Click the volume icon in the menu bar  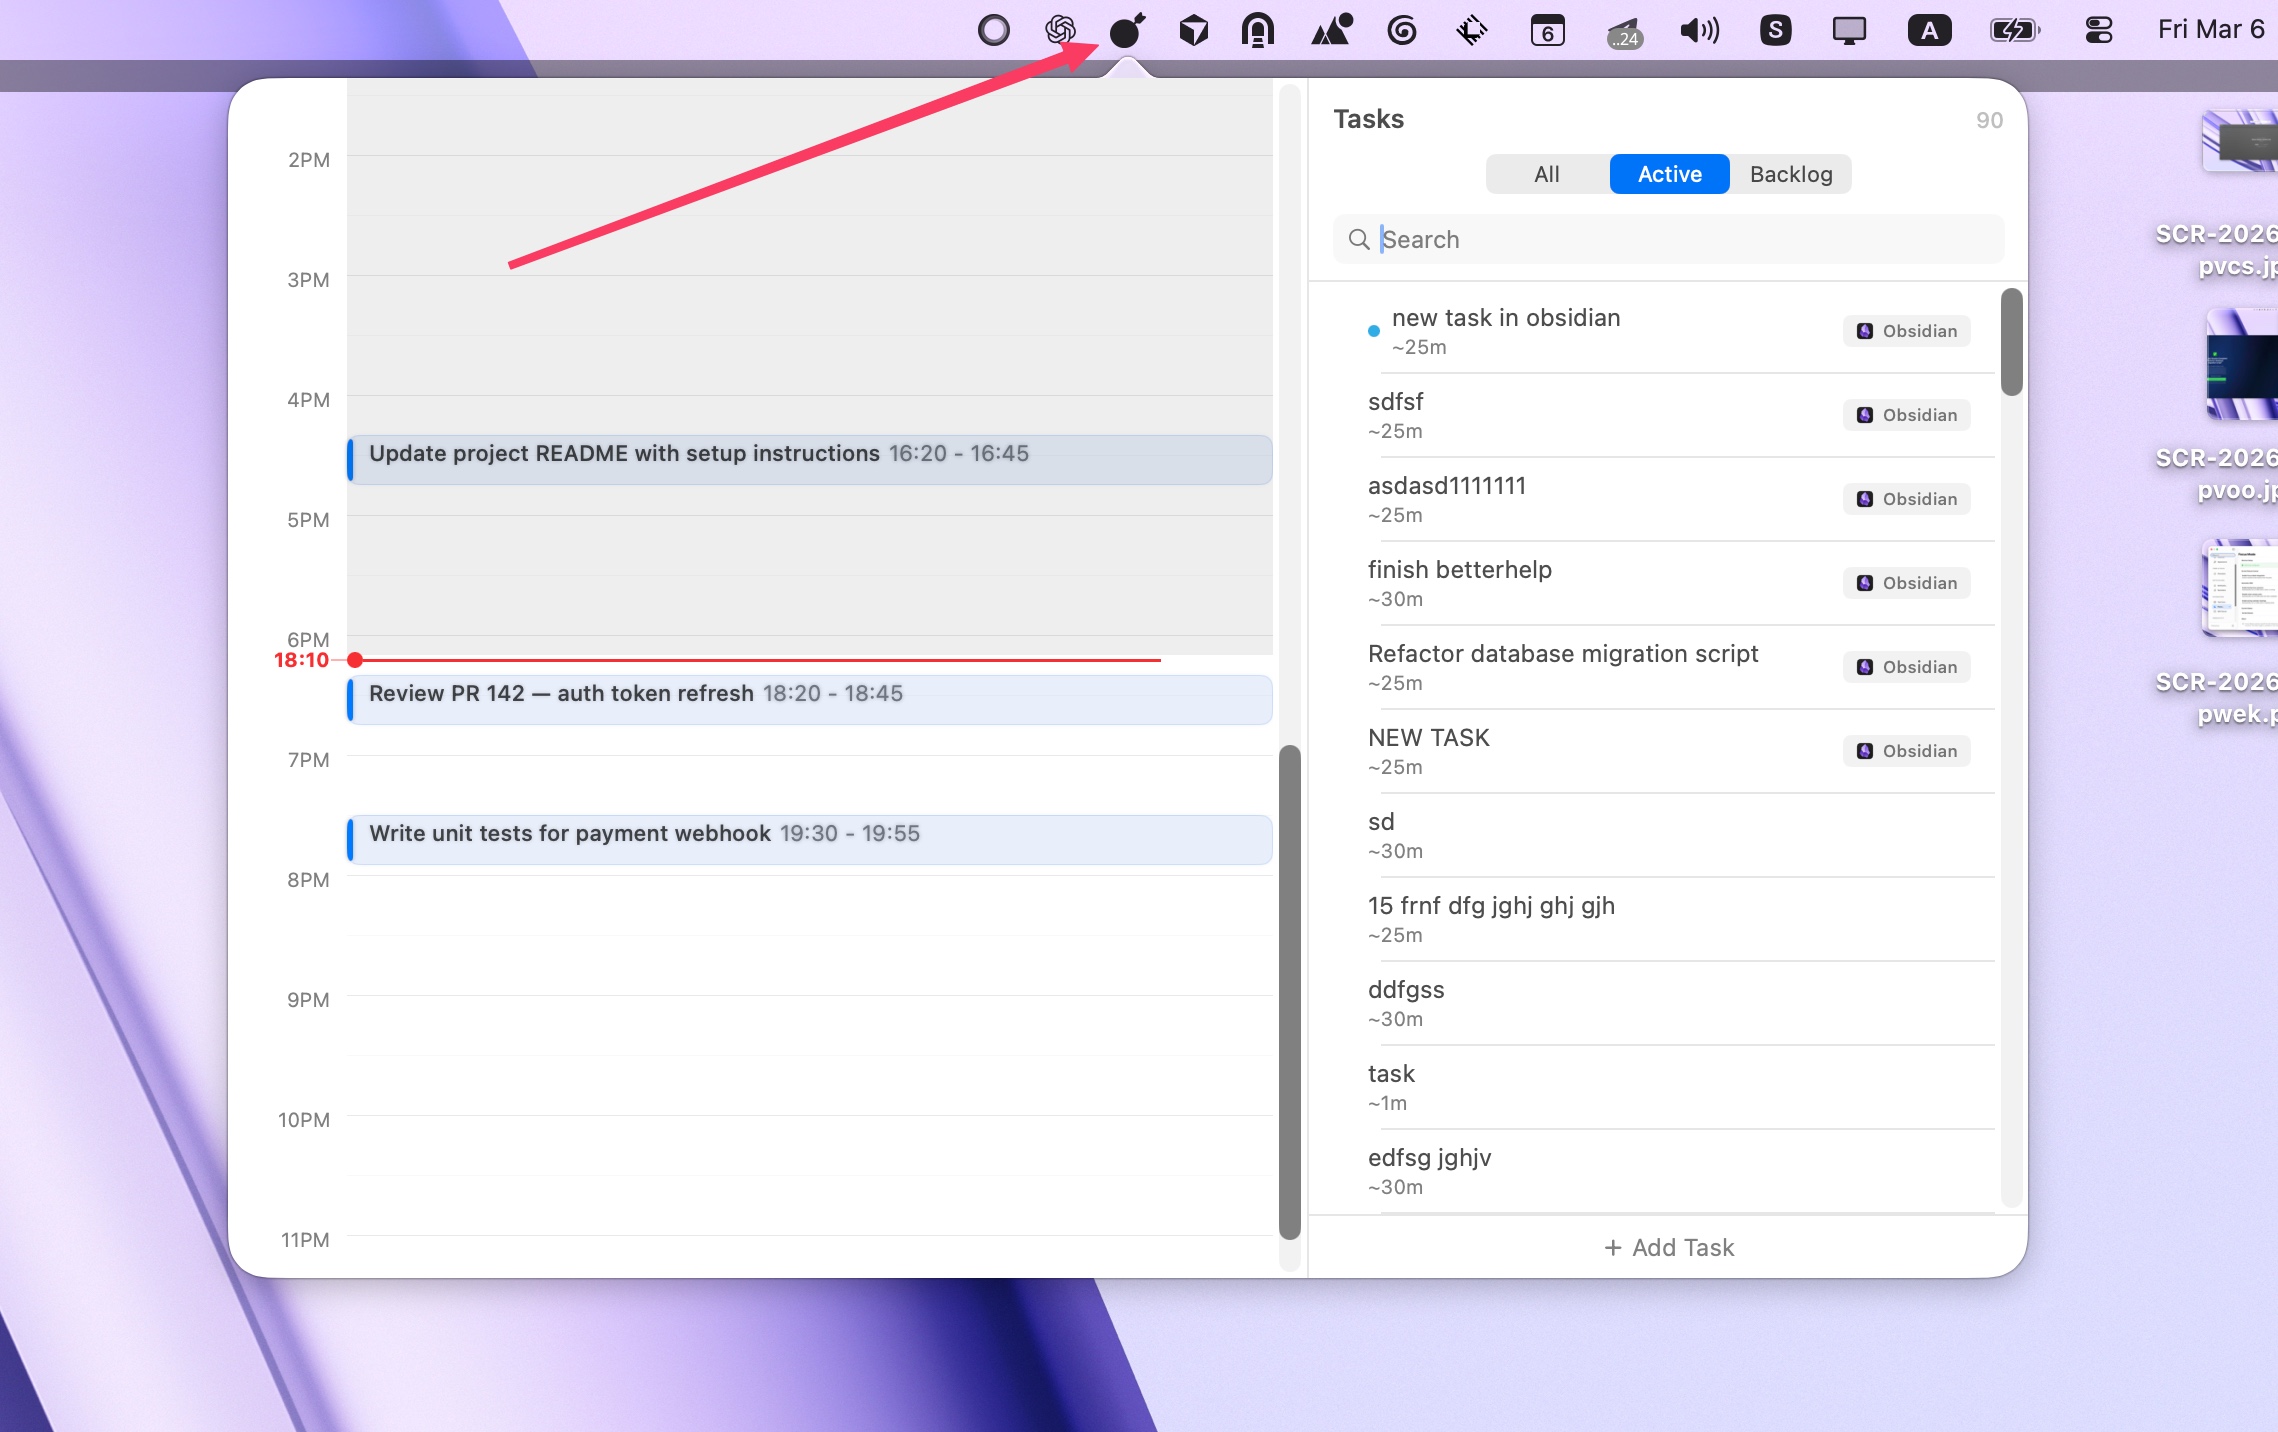click(x=1701, y=30)
